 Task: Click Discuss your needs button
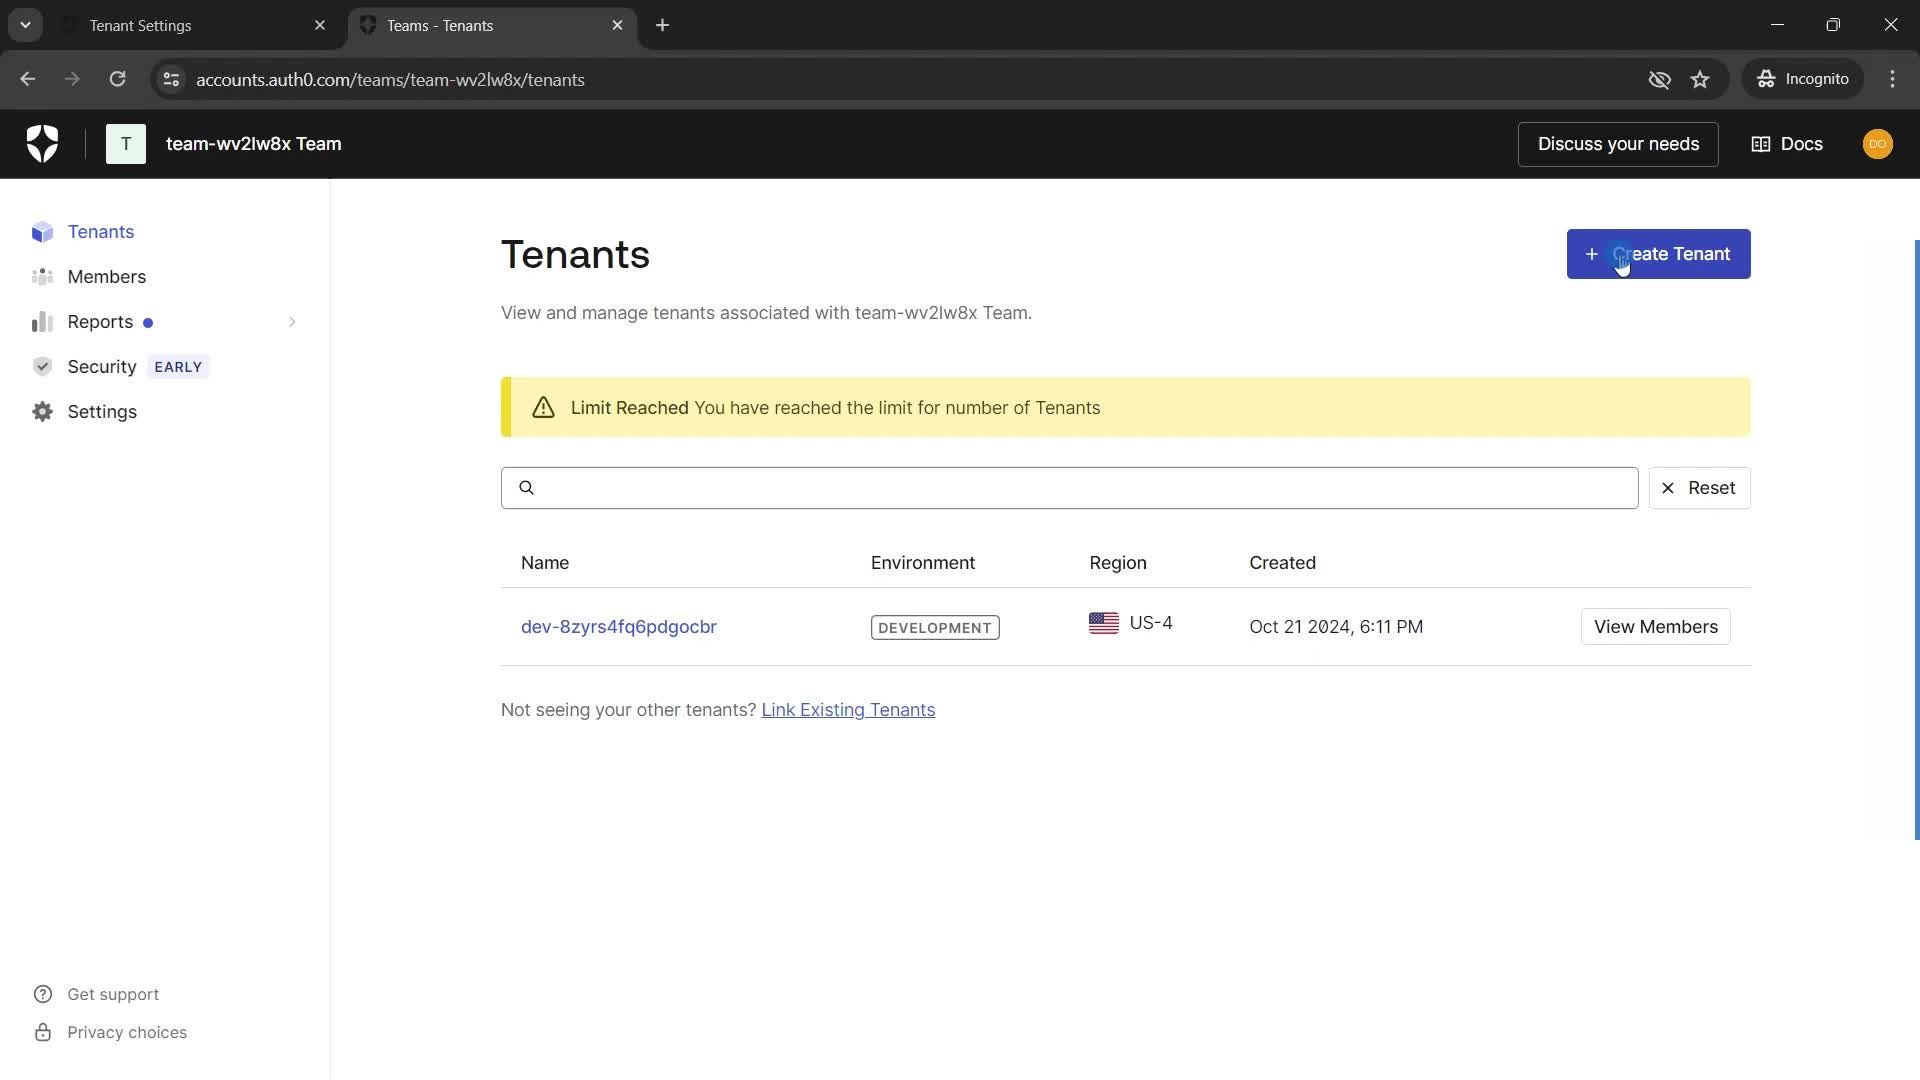1618,144
